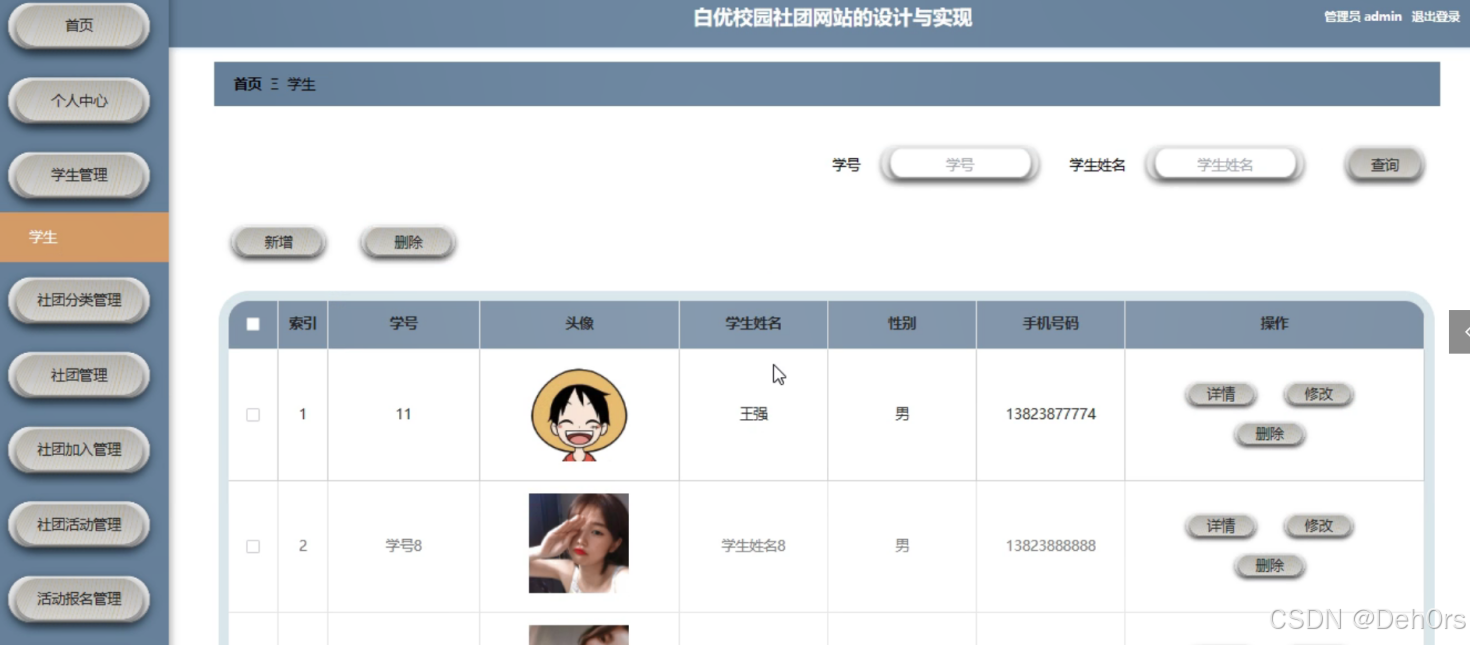Open 详情 for student 王强
This screenshot has height=645, width=1470.
pyautogui.click(x=1221, y=394)
